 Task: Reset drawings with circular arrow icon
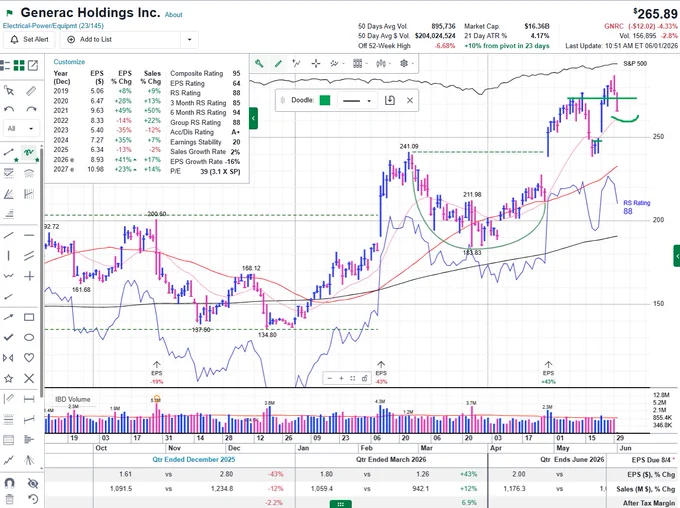point(33,499)
